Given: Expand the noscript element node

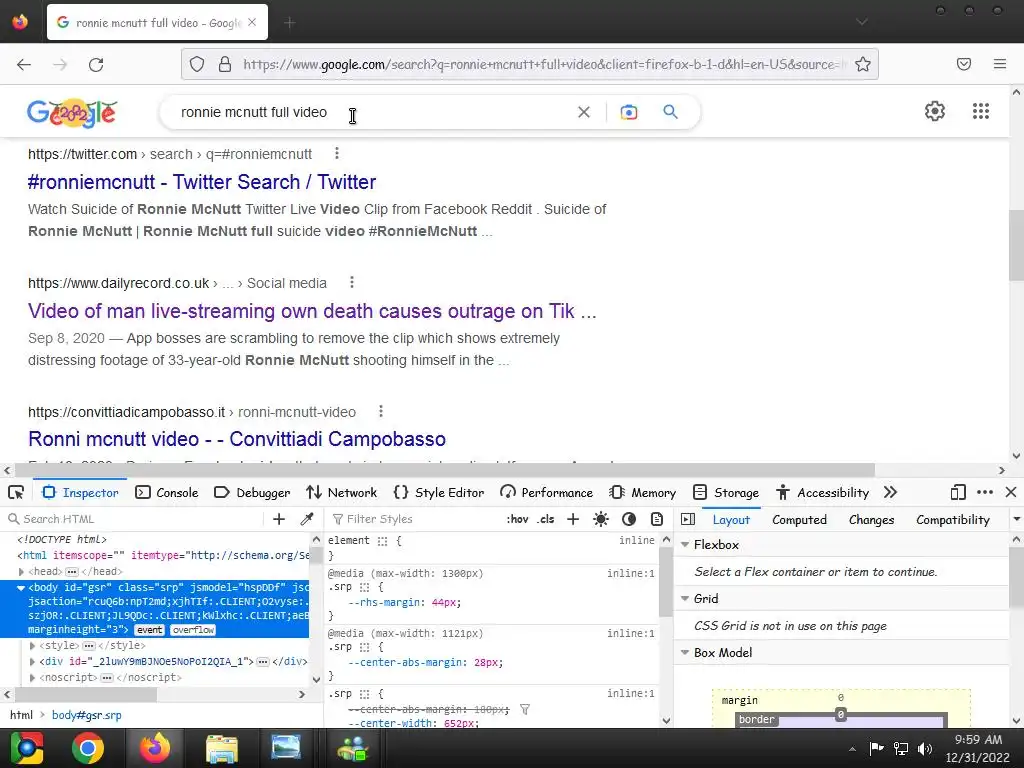Looking at the screenshot, I should click(x=32, y=678).
